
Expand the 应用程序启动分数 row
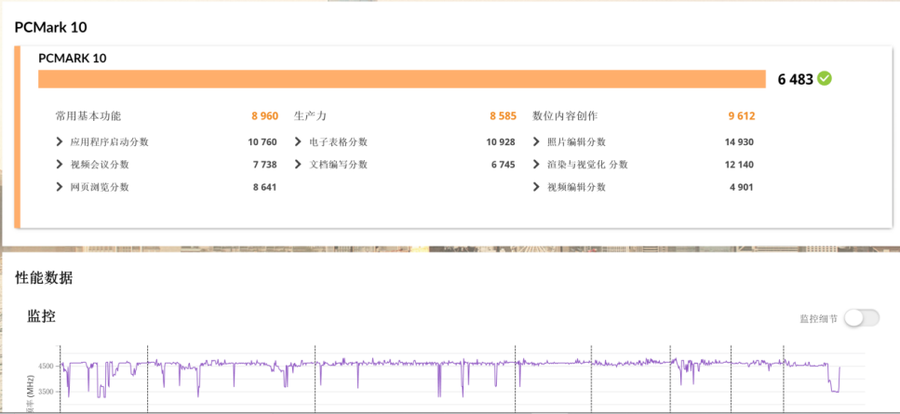(x=61, y=142)
